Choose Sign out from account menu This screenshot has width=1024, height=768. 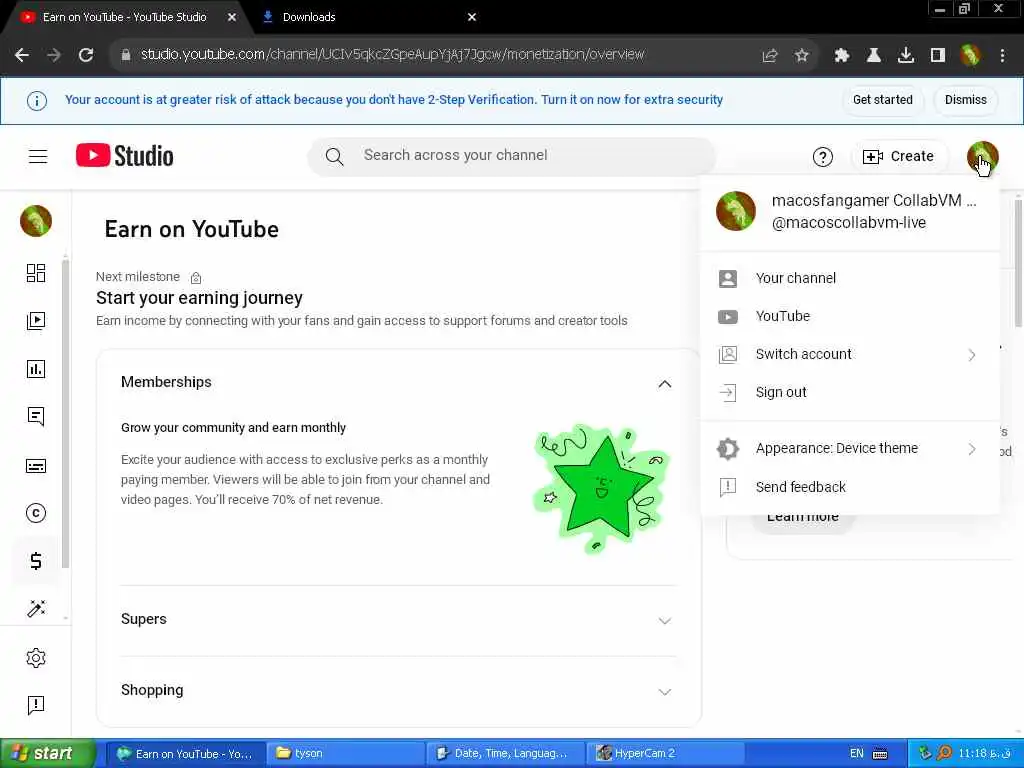pyautogui.click(x=850, y=392)
